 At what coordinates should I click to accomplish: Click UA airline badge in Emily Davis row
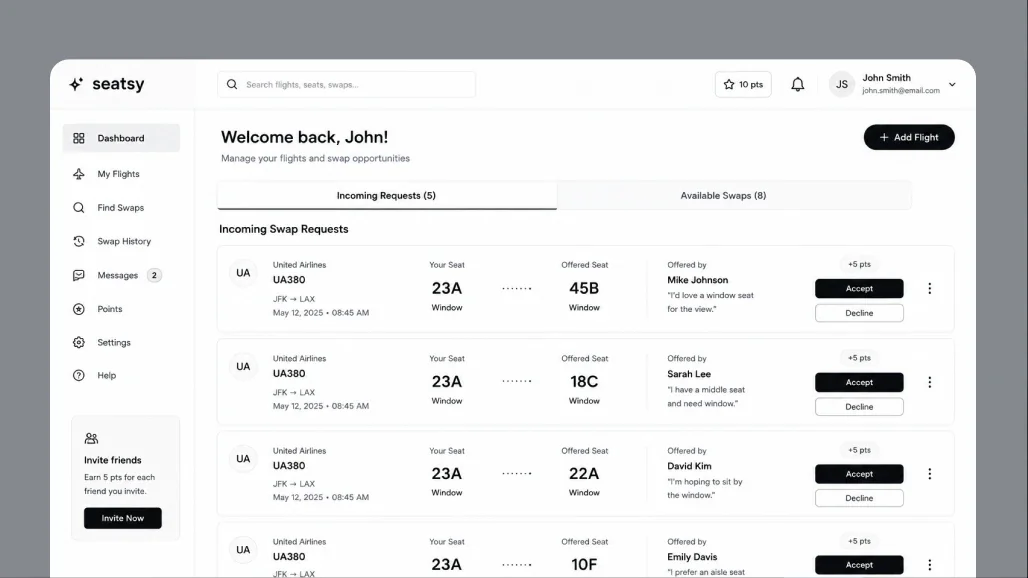[x=243, y=550]
